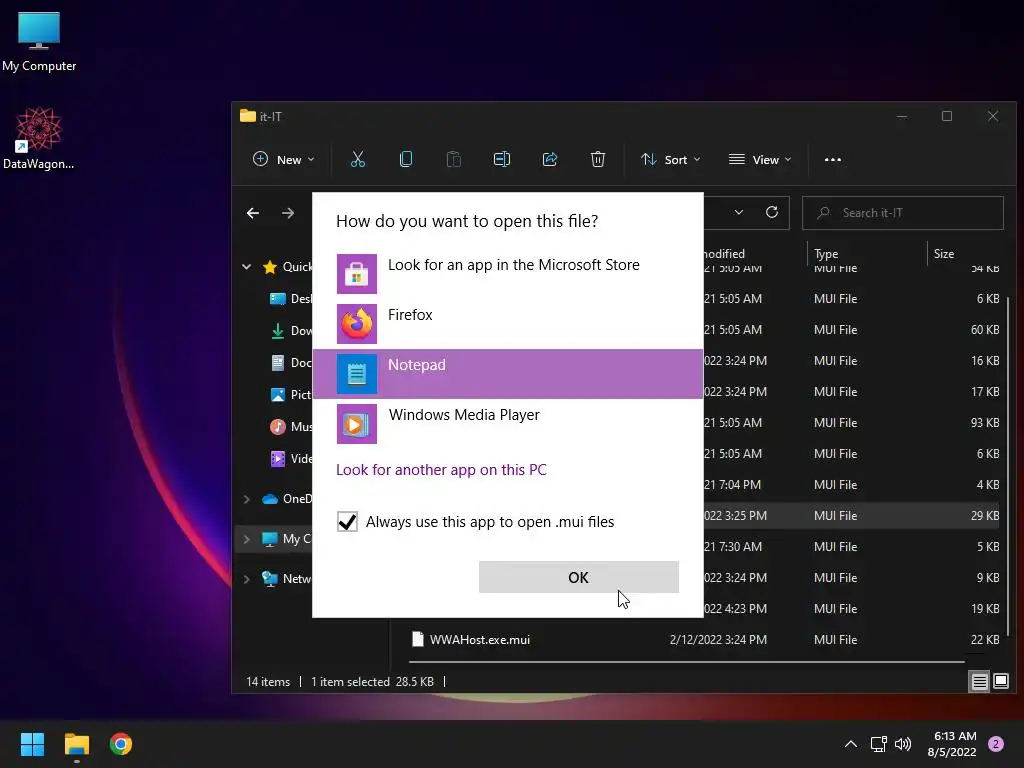This screenshot has height=768, width=1024.
Task: Open the DataWagon desktop shortcut
Action: point(39,138)
